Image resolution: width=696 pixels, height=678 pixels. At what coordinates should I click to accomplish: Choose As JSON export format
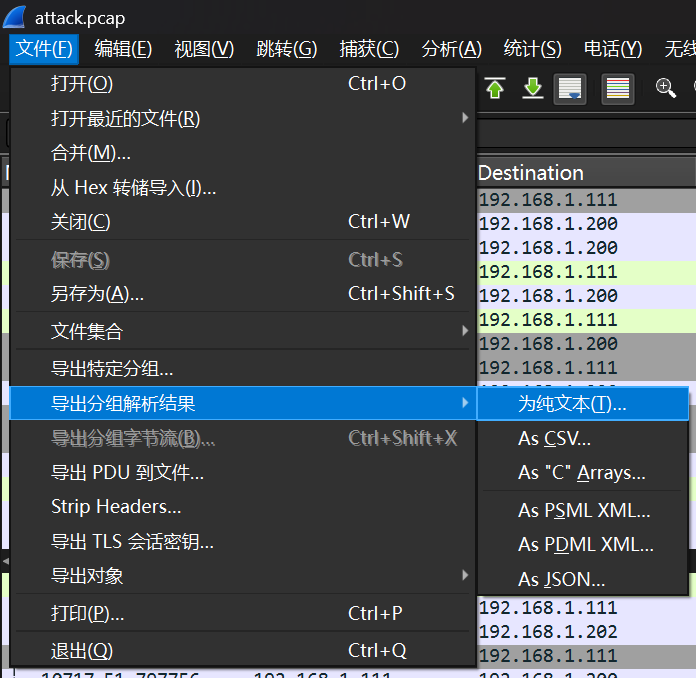pyautogui.click(x=561, y=579)
